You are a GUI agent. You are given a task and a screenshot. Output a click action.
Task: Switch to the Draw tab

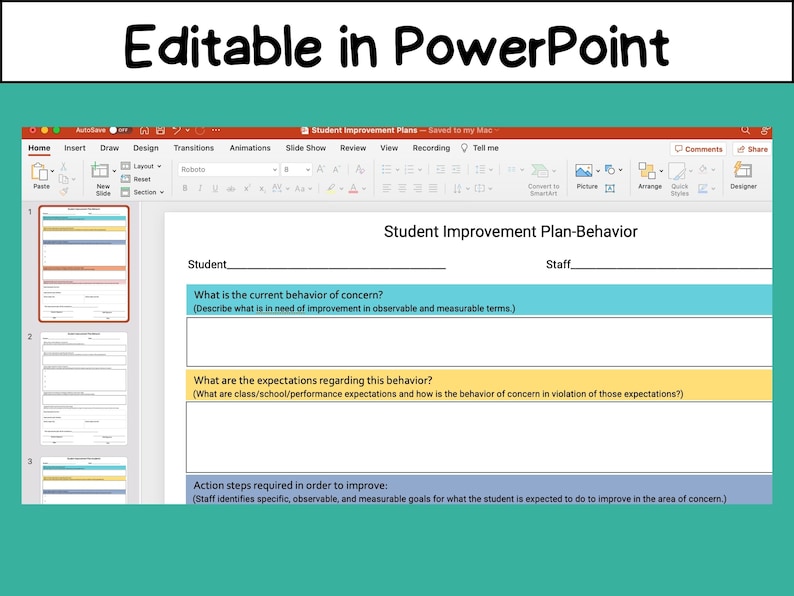109,148
